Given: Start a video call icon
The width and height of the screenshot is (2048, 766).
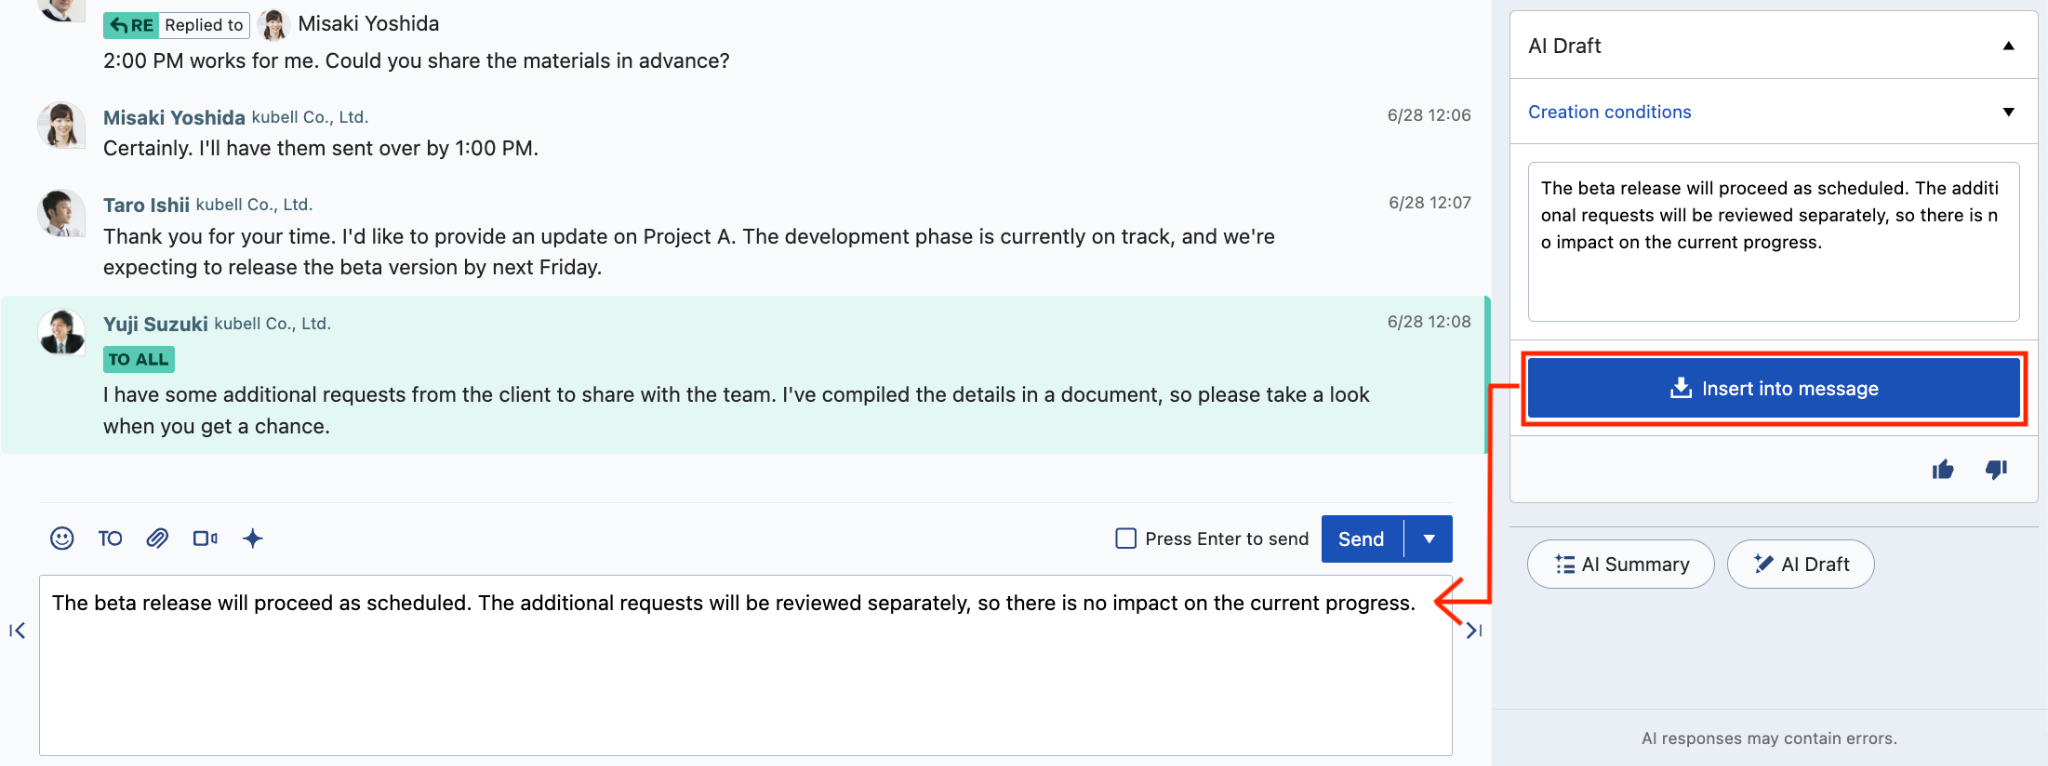Looking at the screenshot, I should (x=205, y=539).
